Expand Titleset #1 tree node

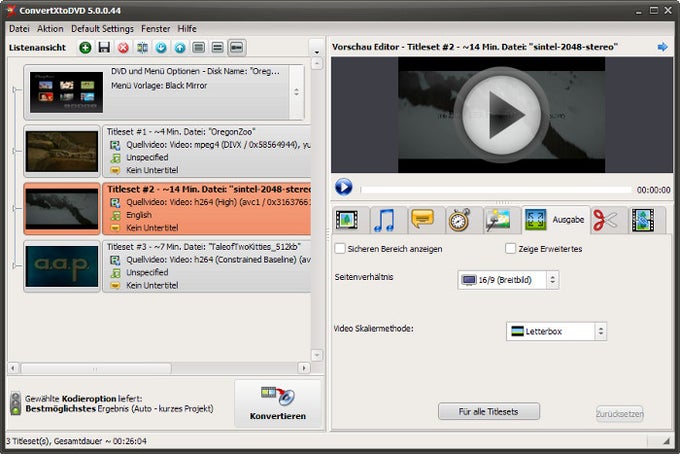15,151
